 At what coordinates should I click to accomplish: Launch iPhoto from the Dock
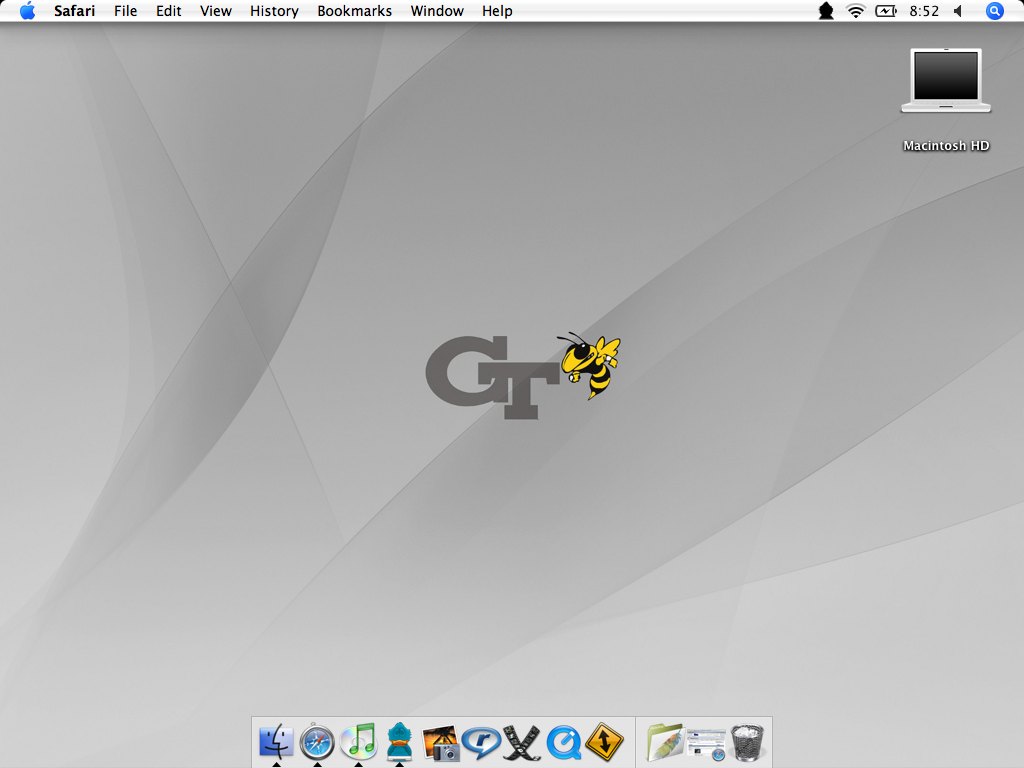click(441, 743)
